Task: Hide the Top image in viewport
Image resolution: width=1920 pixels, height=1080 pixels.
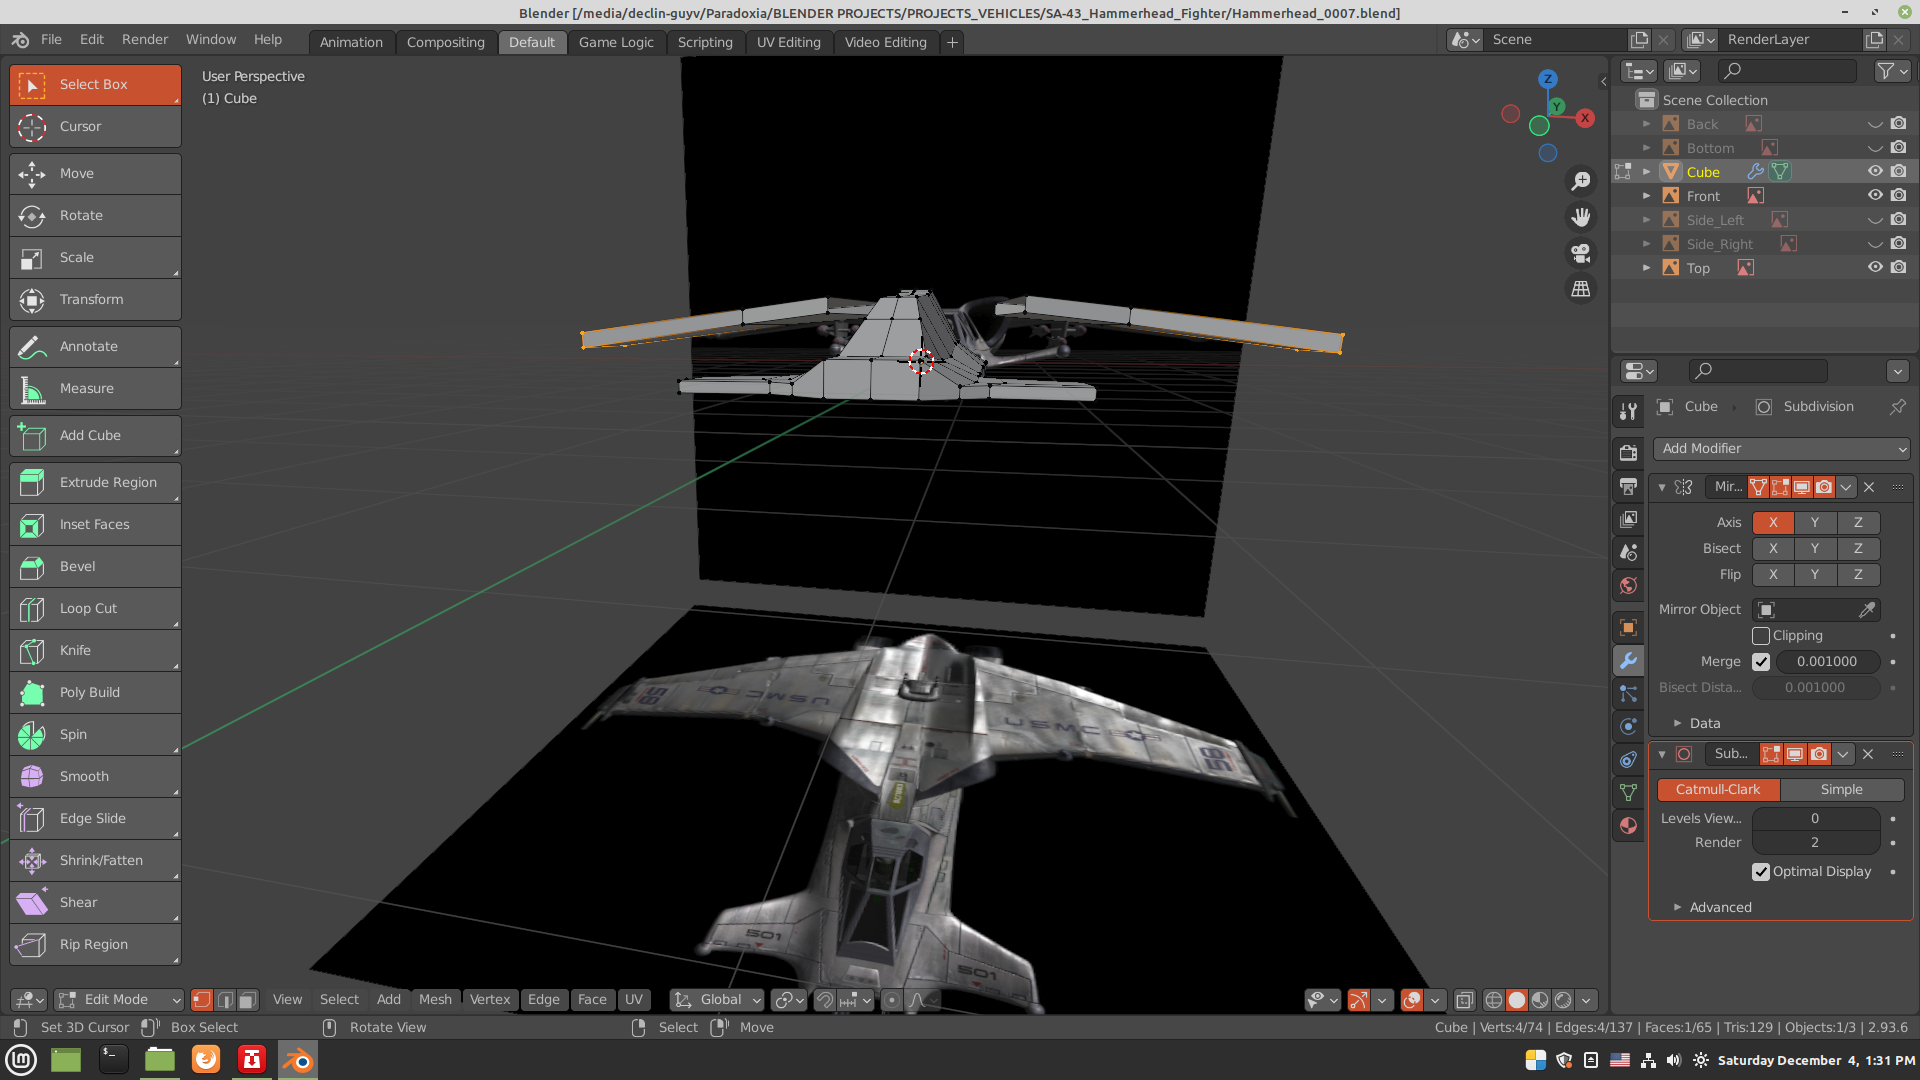Action: click(1875, 268)
